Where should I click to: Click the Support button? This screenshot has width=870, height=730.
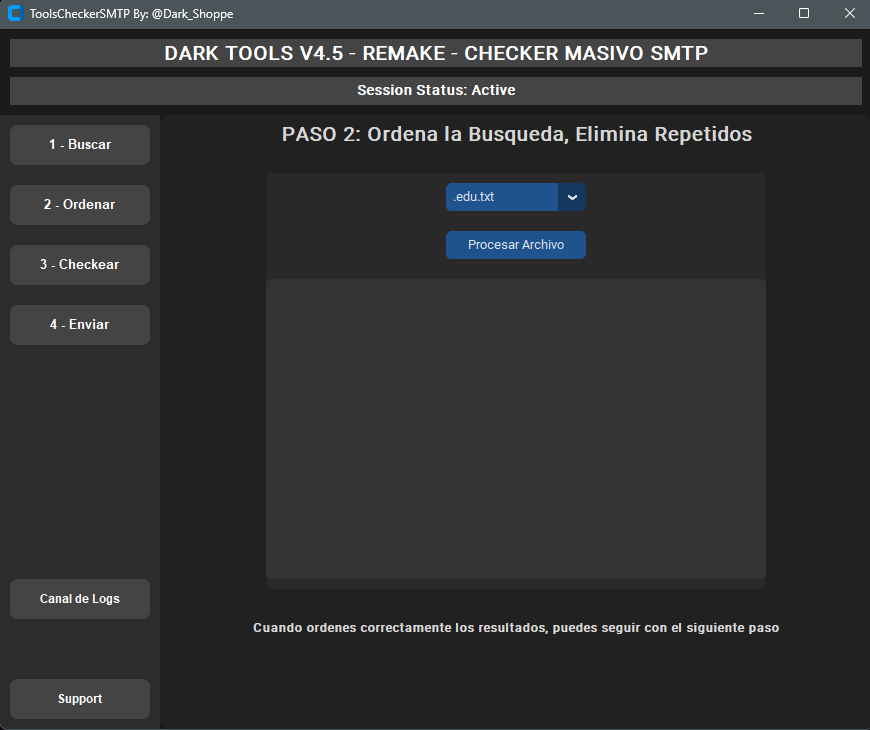(x=79, y=698)
